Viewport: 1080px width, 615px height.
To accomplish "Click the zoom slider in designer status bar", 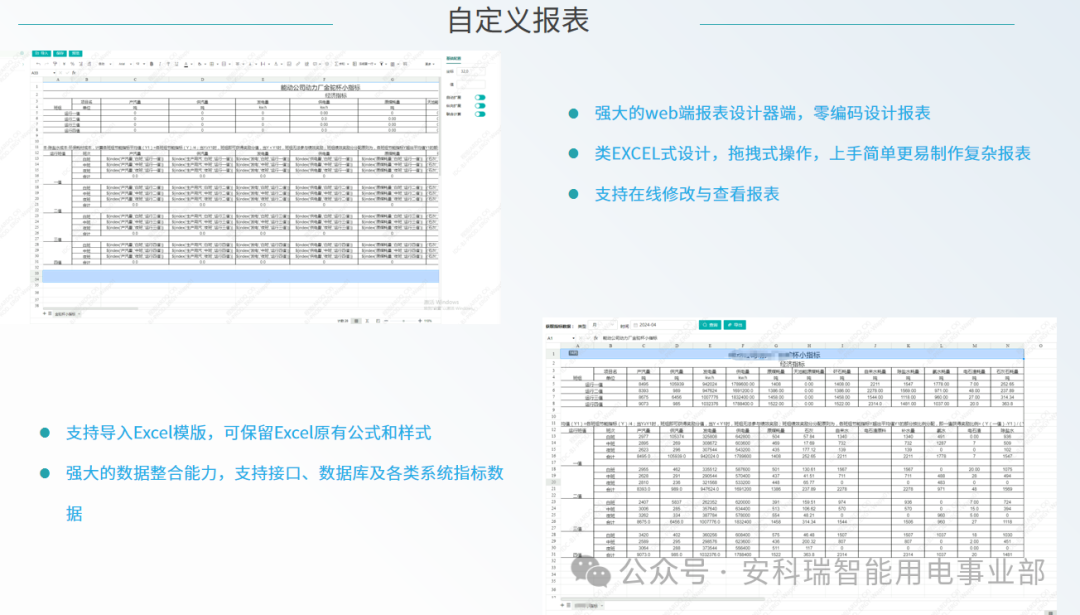I will pos(404,320).
